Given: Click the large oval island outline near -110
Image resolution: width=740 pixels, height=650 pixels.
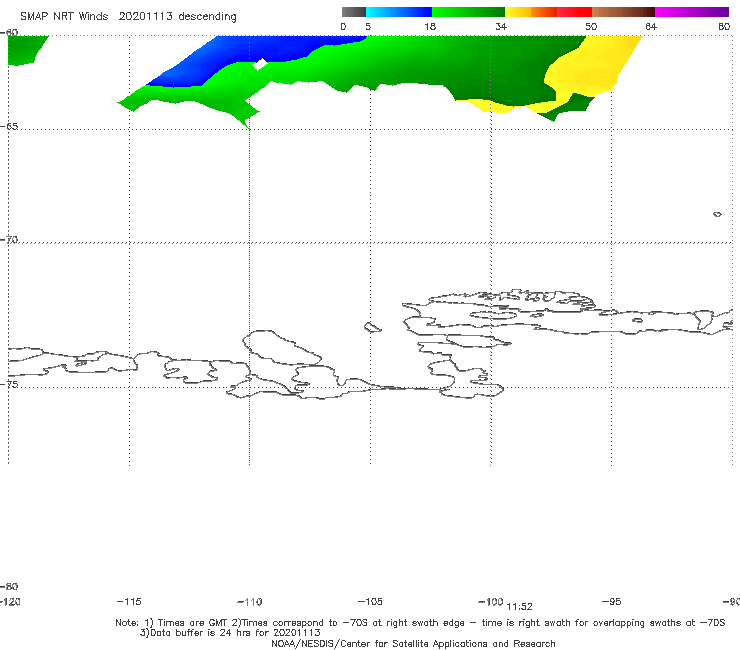Looking at the screenshot, I should 282,348.
